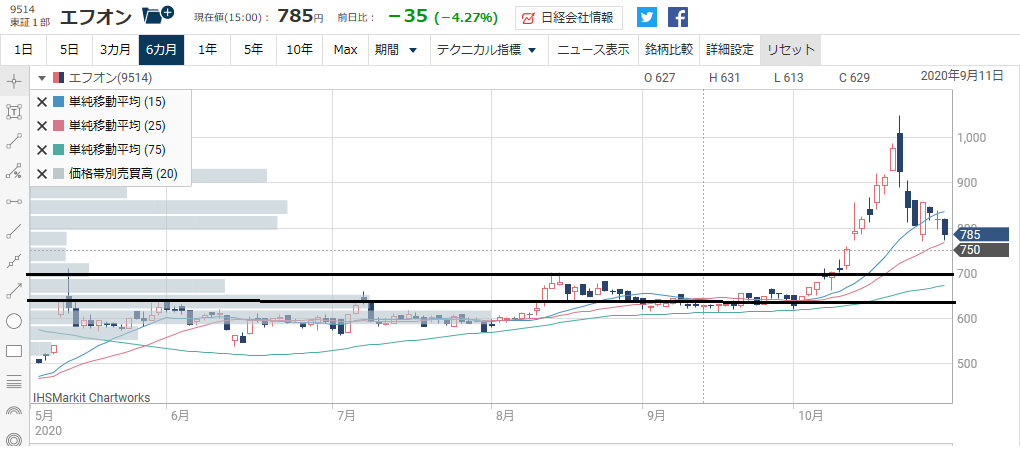This screenshot has height=462, width=1020.
Task: Select the horizontal line tool
Action: pos(14,201)
